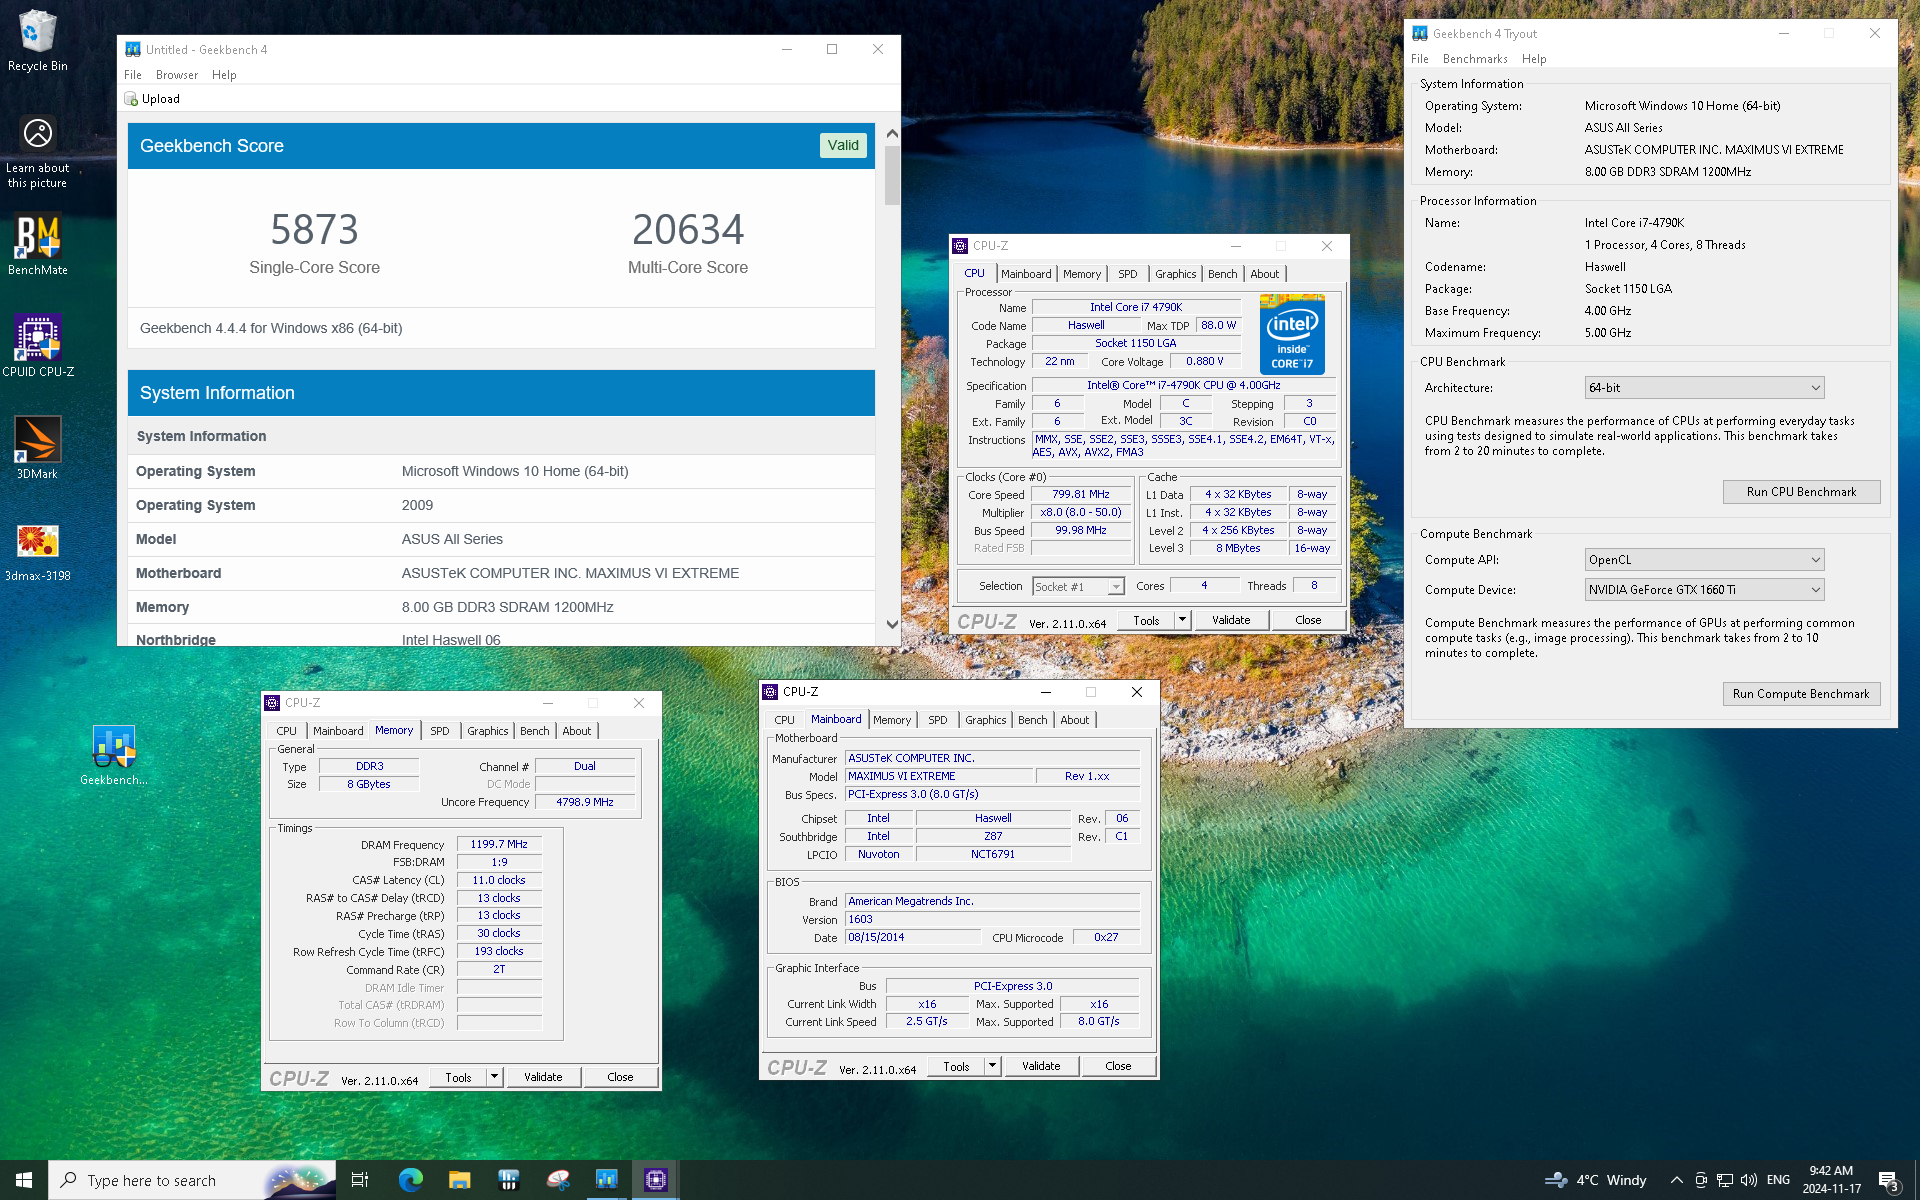1920x1200 pixels.
Task: Click the taskbar search box
Action: pos(192,1180)
